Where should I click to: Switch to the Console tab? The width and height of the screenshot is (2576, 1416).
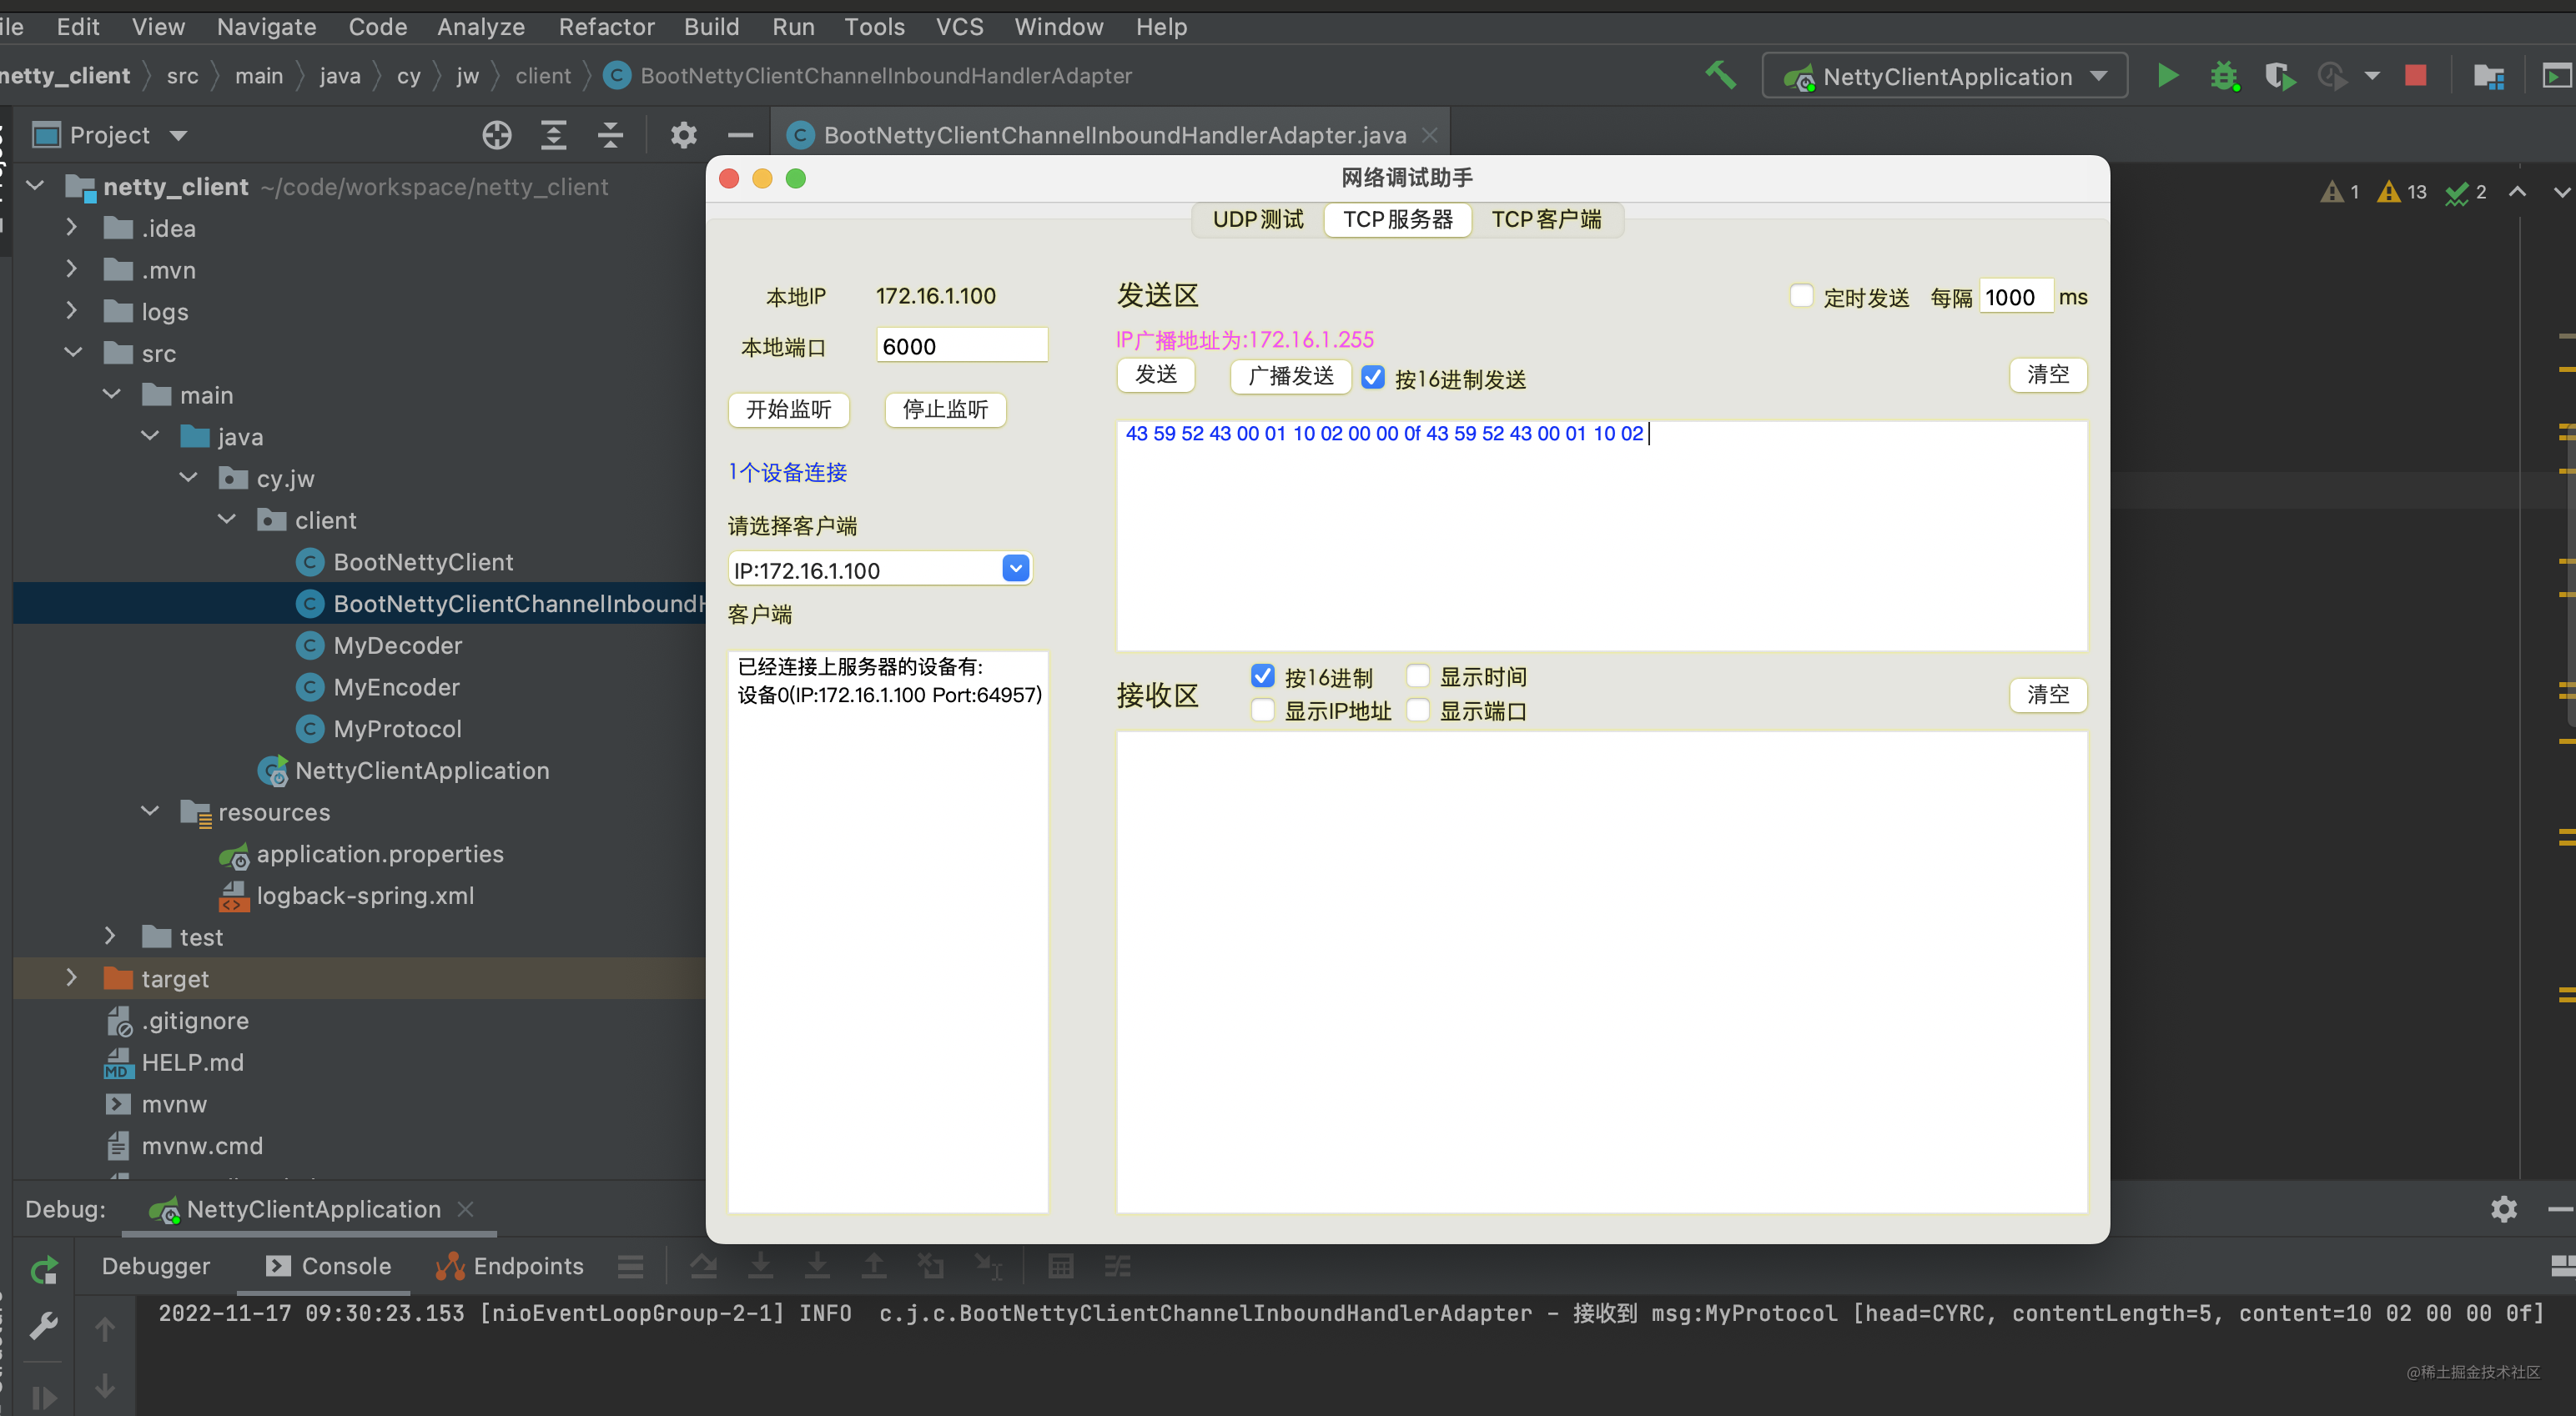coord(328,1266)
